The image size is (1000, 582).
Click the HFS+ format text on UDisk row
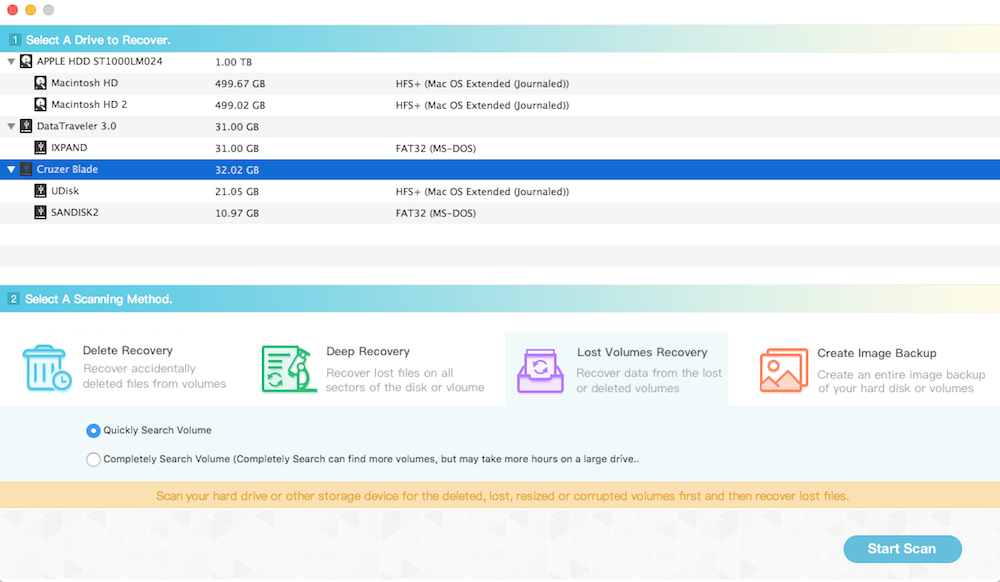coord(482,192)
